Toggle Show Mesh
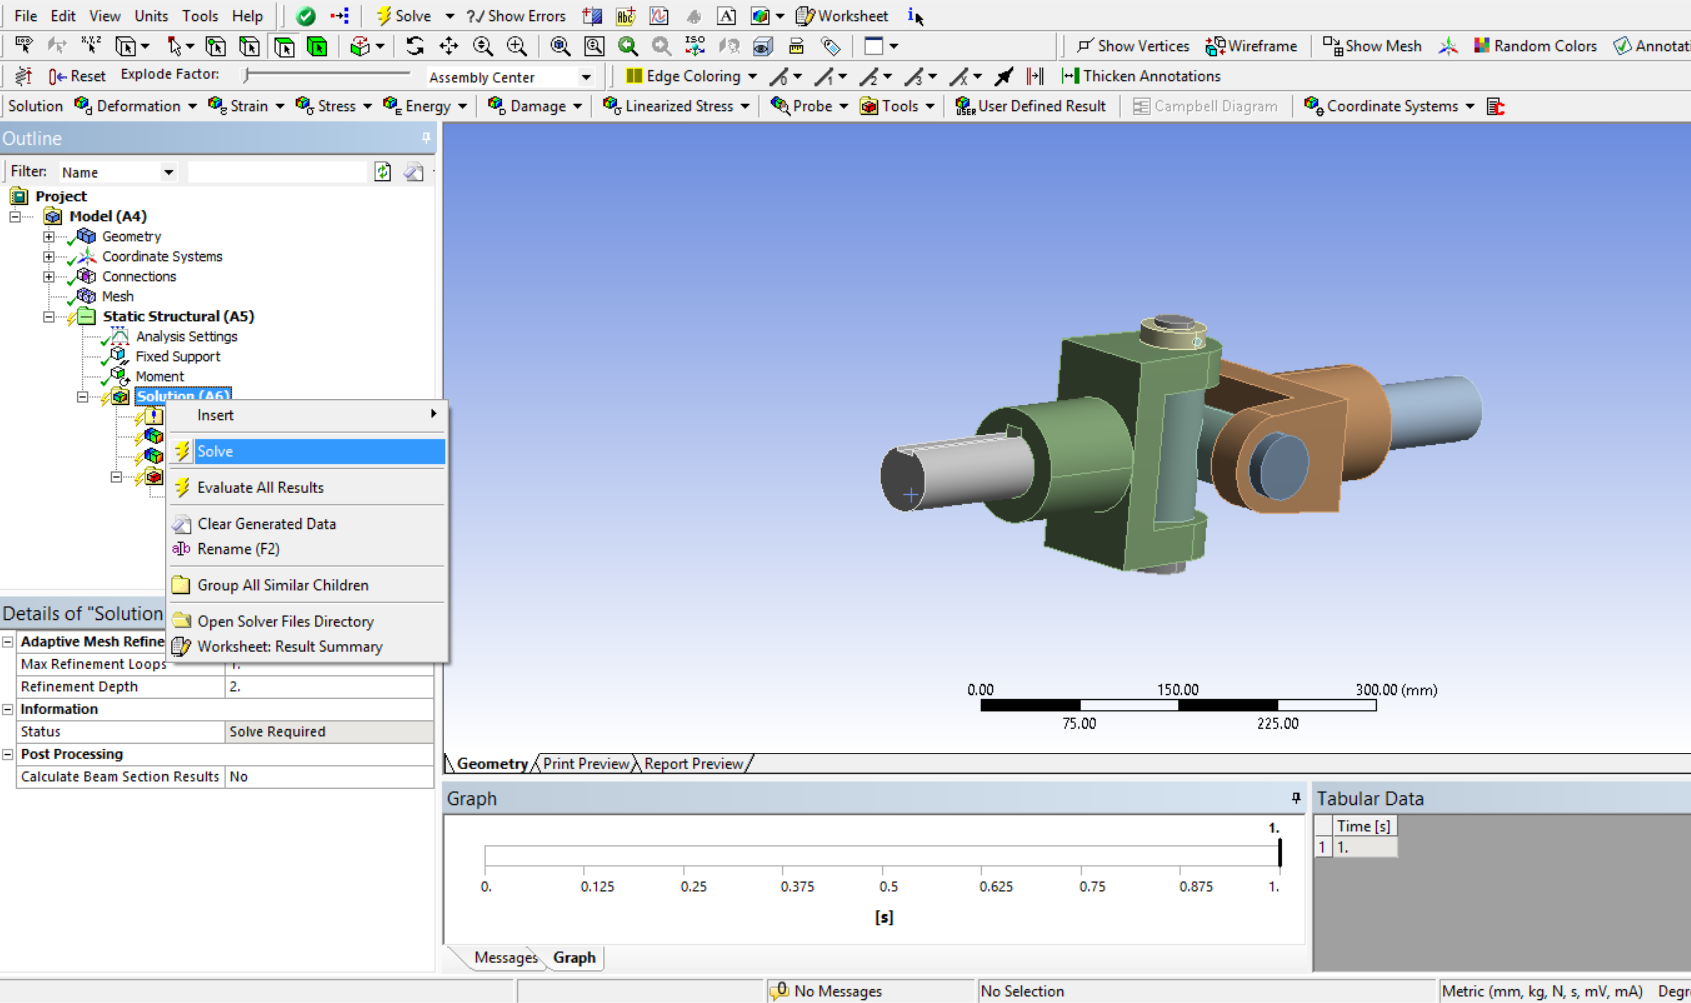Viewport: 1691px width, 1003px height. tap(1372, 46)
